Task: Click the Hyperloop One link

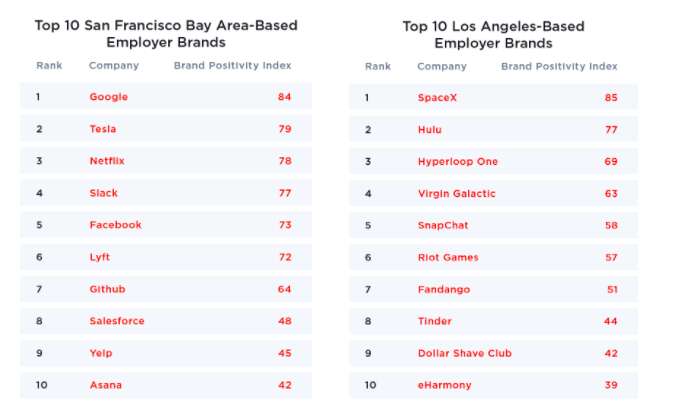Action: 457,161
